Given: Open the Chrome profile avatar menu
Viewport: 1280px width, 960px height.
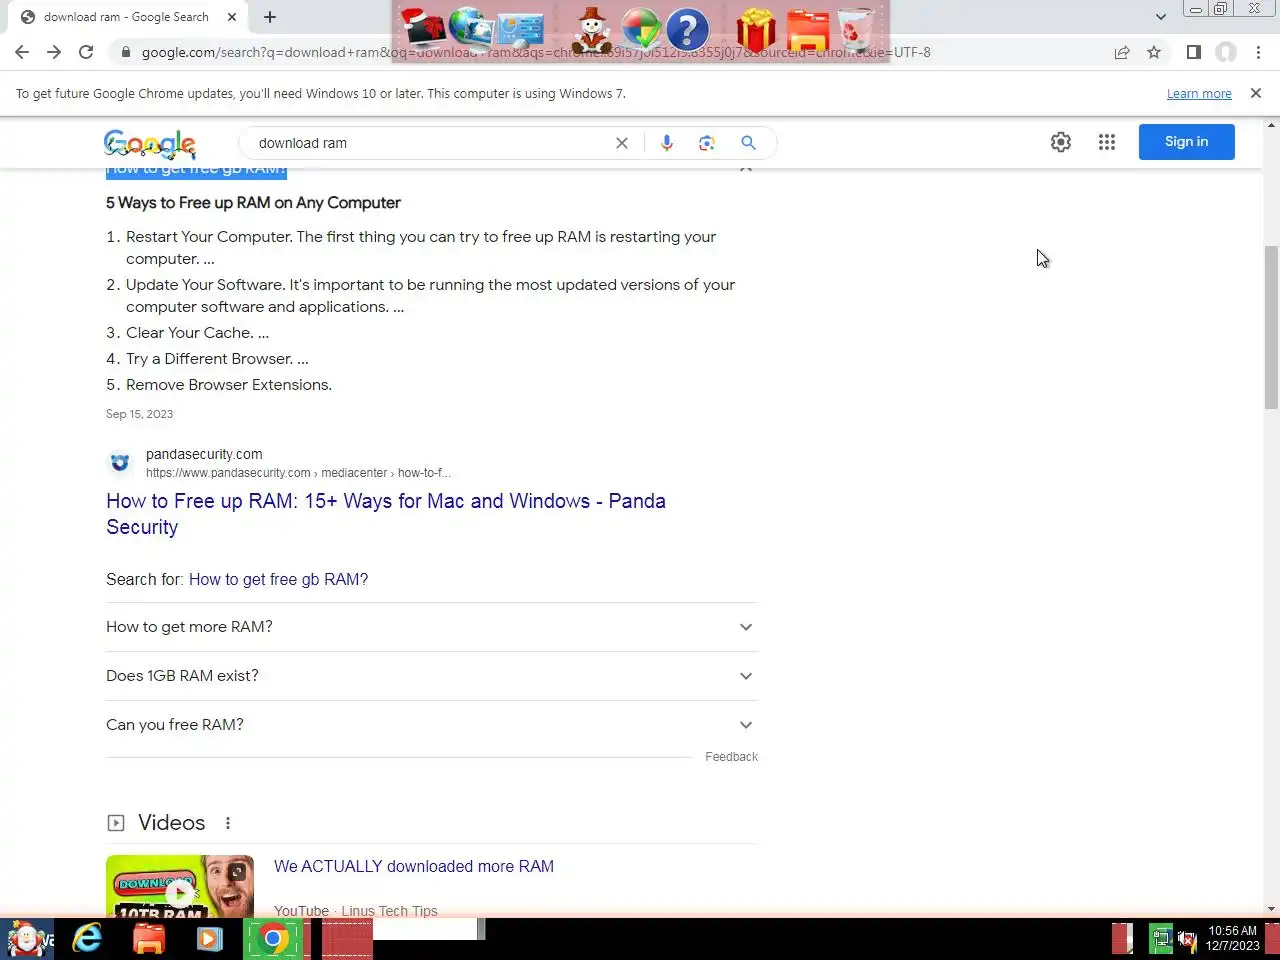Looking at the screenshot, I should click(1226, 52).
